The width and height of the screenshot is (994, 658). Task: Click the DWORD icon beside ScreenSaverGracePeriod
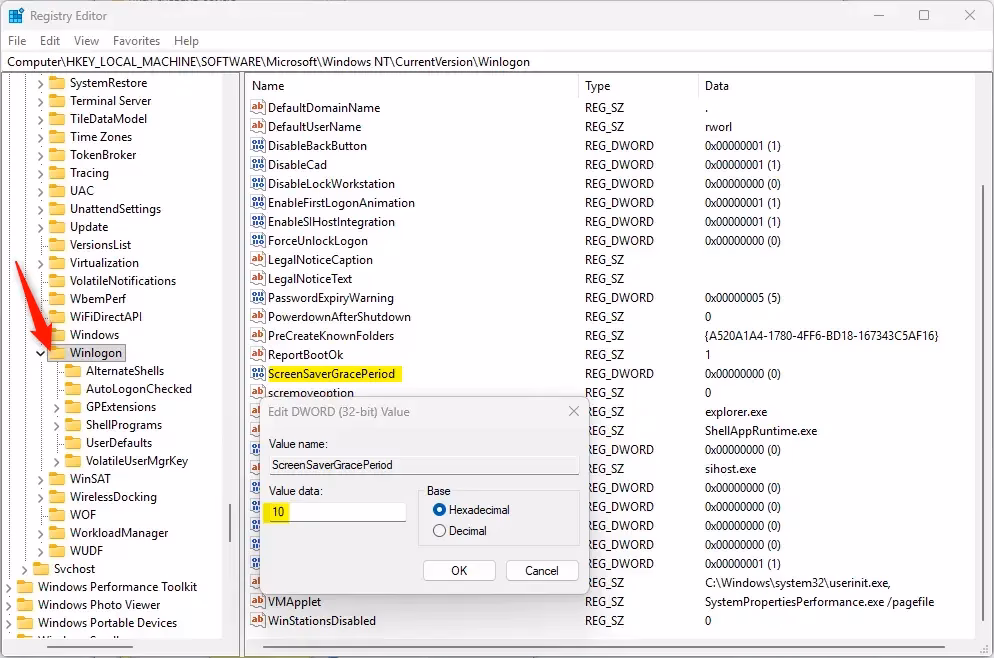258,374
